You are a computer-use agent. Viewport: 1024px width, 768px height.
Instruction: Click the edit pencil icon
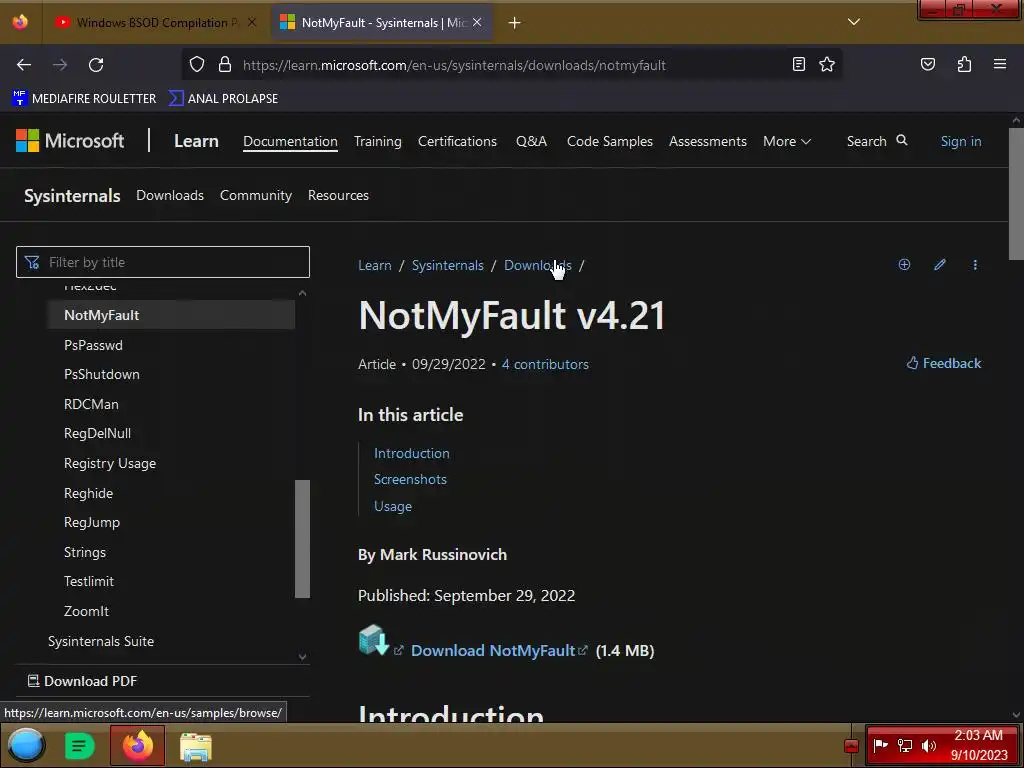[x=940, y=264]
